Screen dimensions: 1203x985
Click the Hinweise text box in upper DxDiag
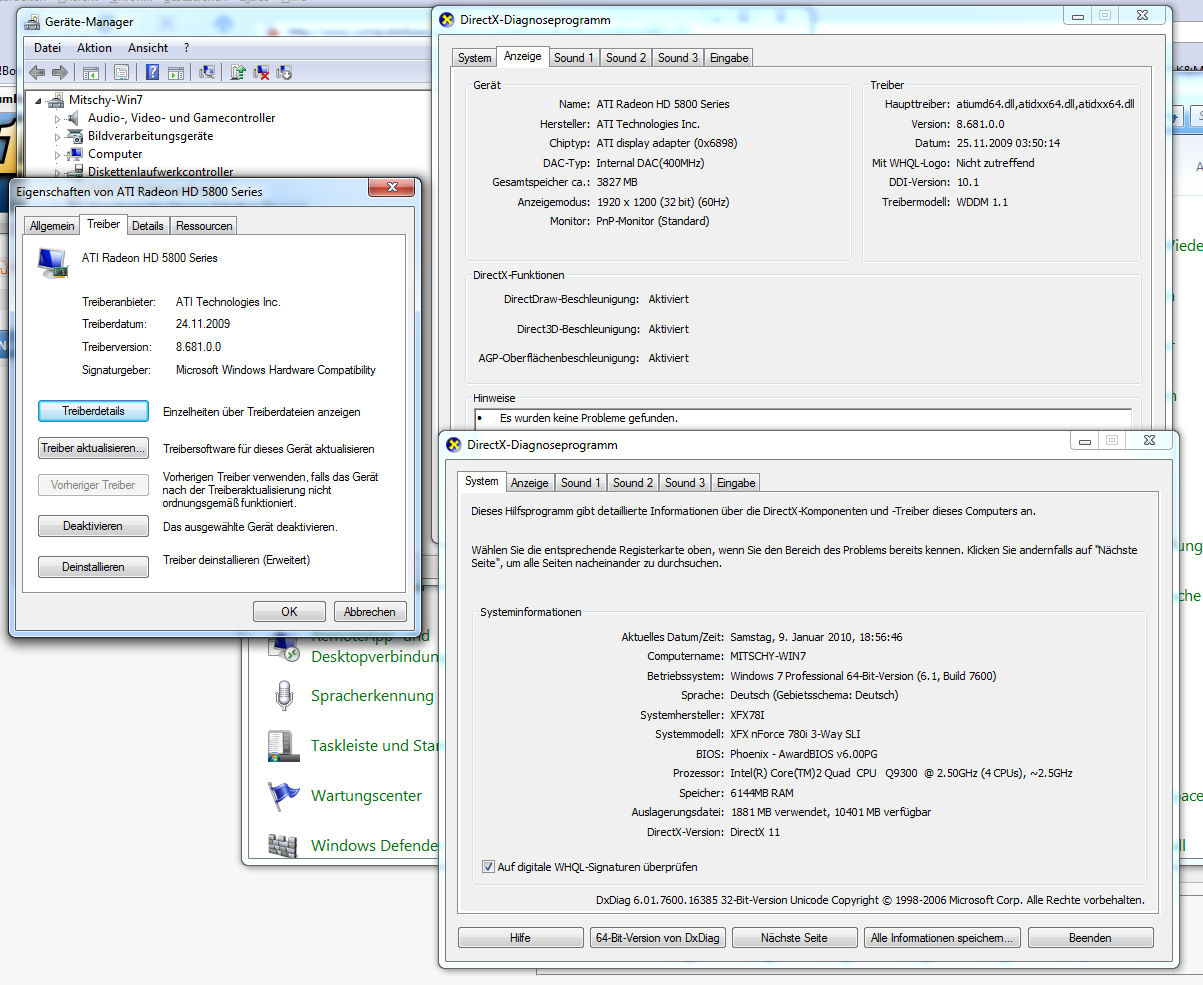click(x=803, y=418)
